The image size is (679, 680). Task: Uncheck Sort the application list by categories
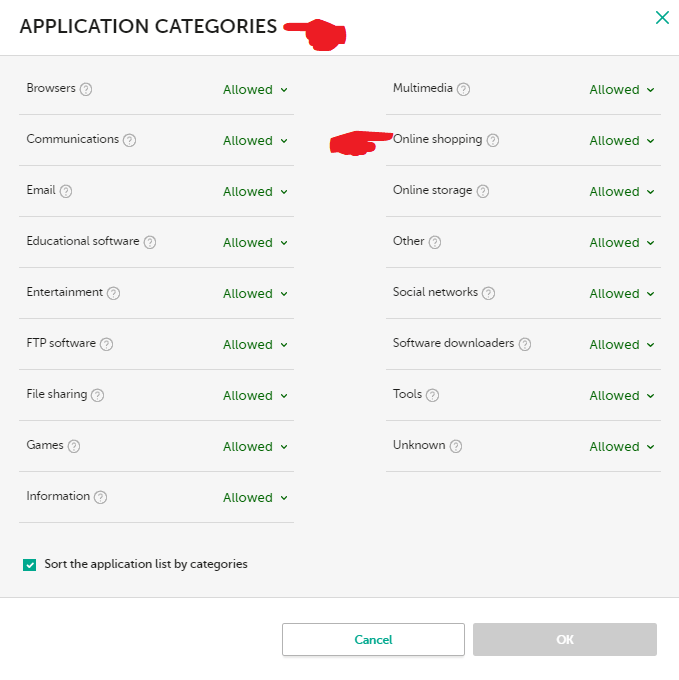coord(30,565)
